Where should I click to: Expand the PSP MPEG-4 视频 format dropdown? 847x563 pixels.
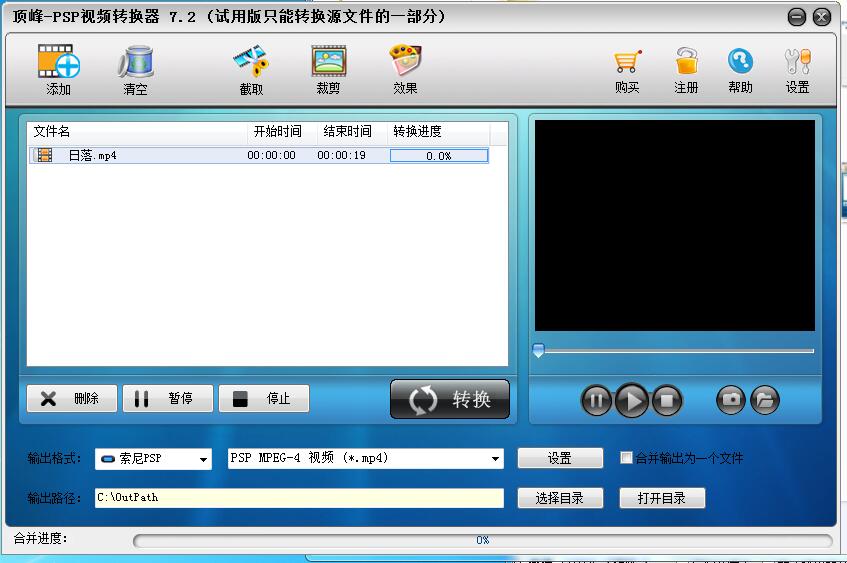coord(495,459)
